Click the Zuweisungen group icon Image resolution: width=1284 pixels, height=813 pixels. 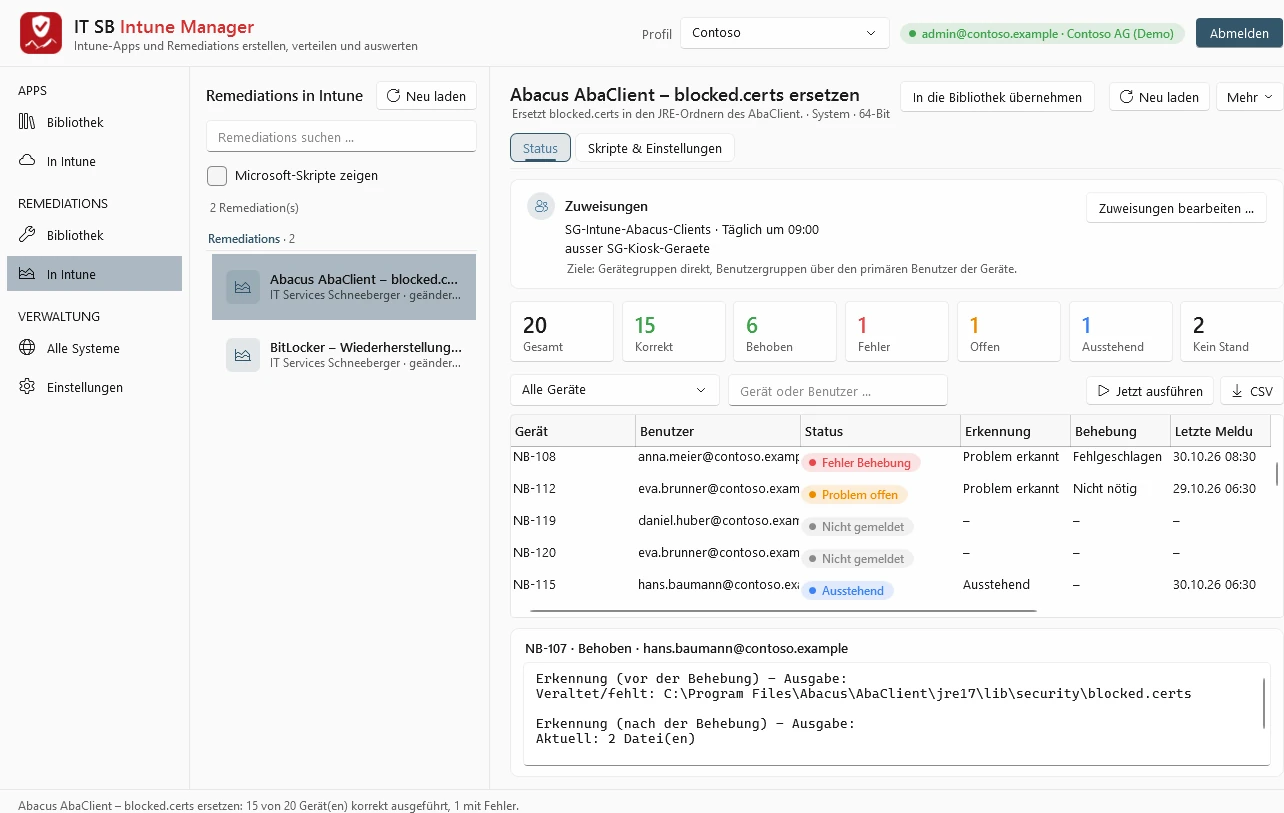tap(541, 206)
